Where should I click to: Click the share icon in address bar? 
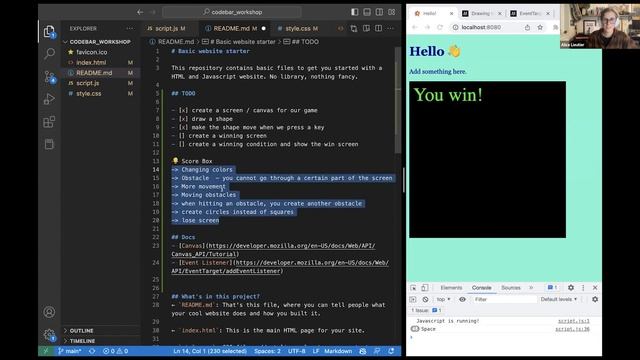point(527,27)
